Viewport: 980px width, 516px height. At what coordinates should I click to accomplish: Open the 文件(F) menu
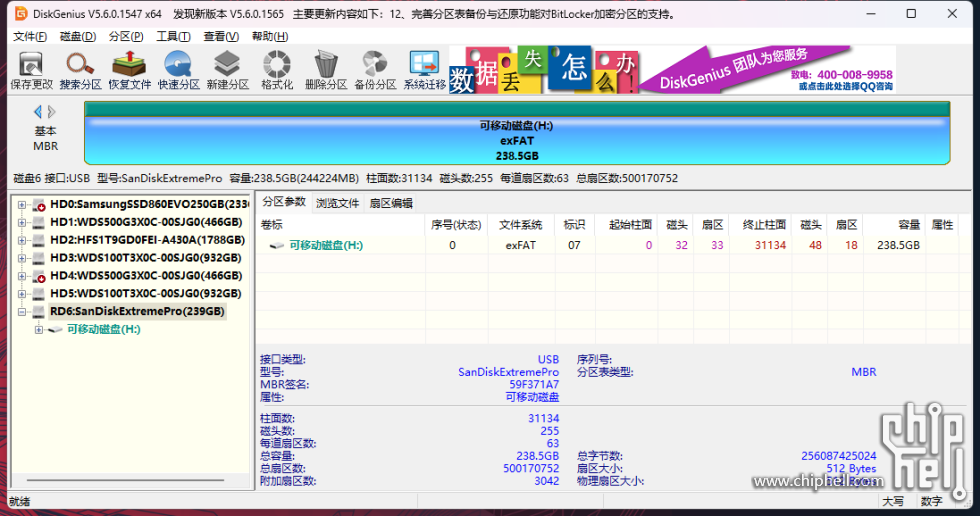(x=30, y=36)
